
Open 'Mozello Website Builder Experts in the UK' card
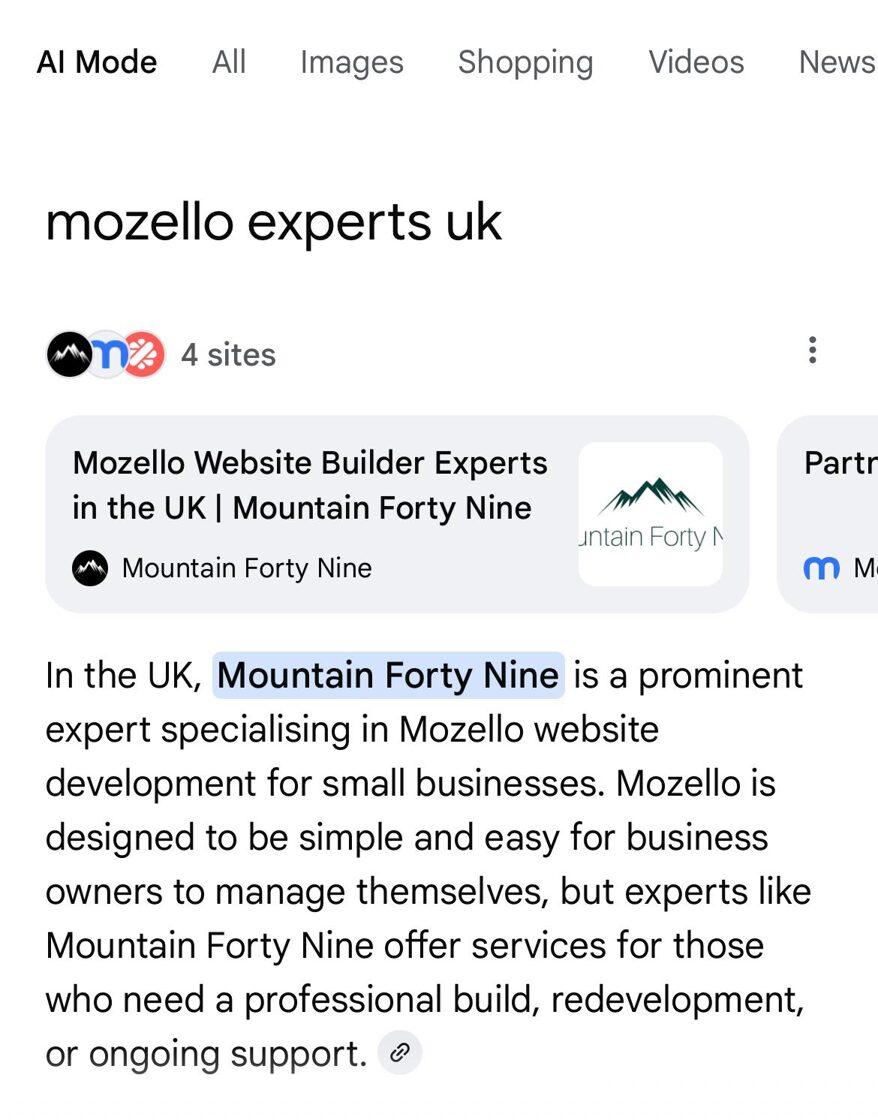[397, 514]
